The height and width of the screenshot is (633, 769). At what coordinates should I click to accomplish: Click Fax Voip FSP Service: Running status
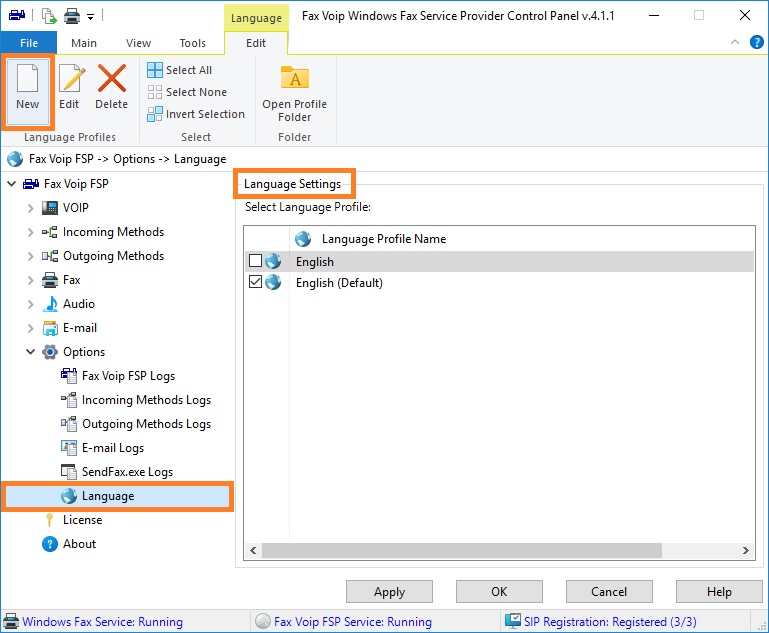(x=353, y=622)
